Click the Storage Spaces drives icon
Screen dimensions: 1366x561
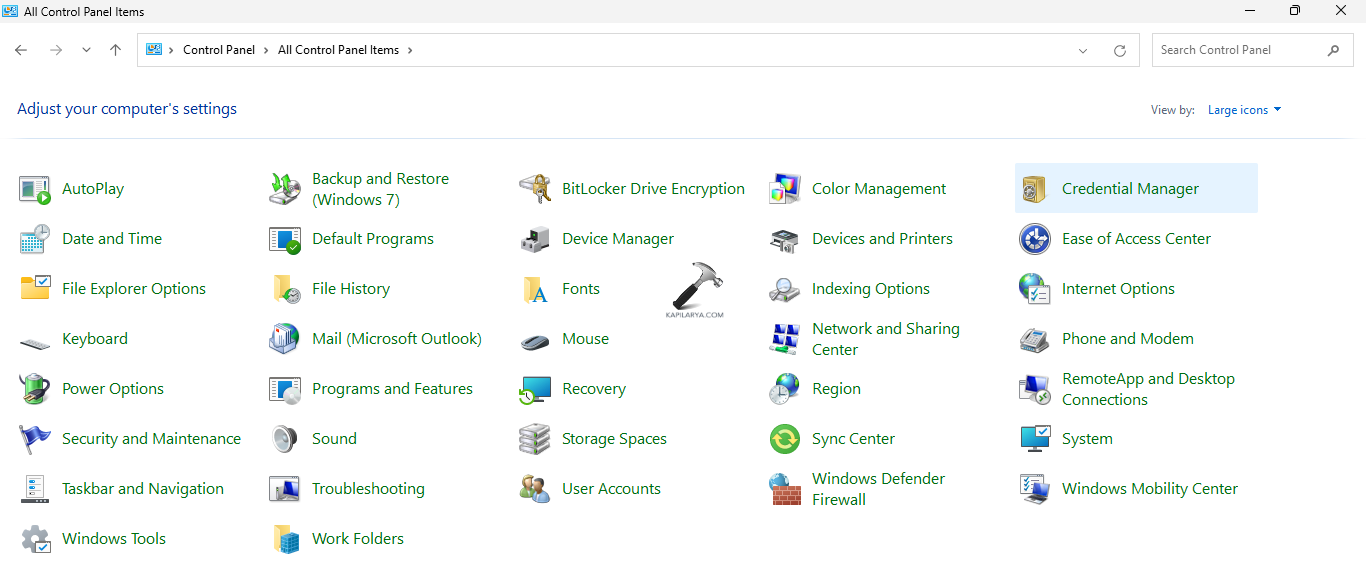point(535,439)
